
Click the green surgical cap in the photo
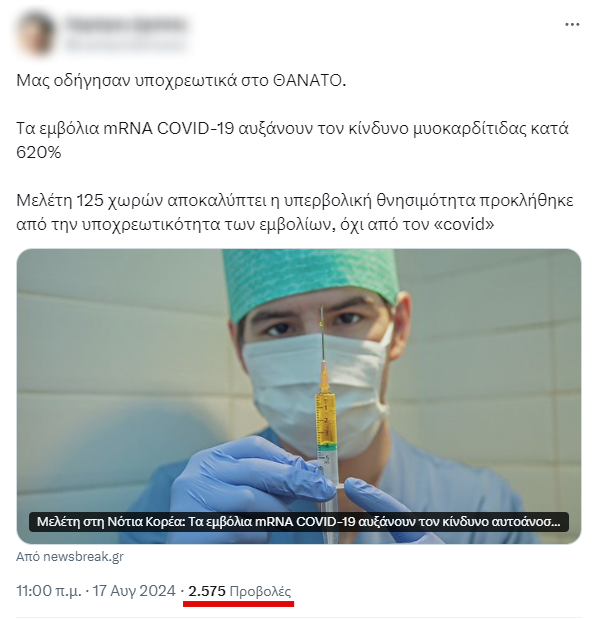[311, 278]
